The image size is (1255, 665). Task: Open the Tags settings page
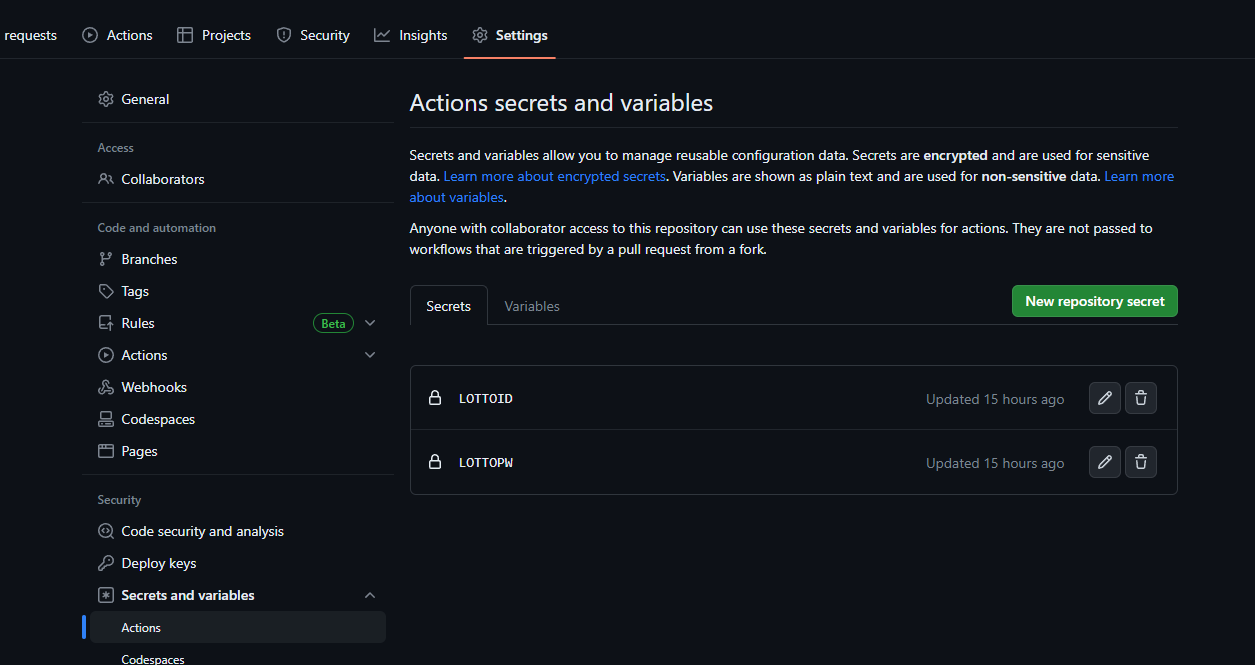(x=135, y=291)
